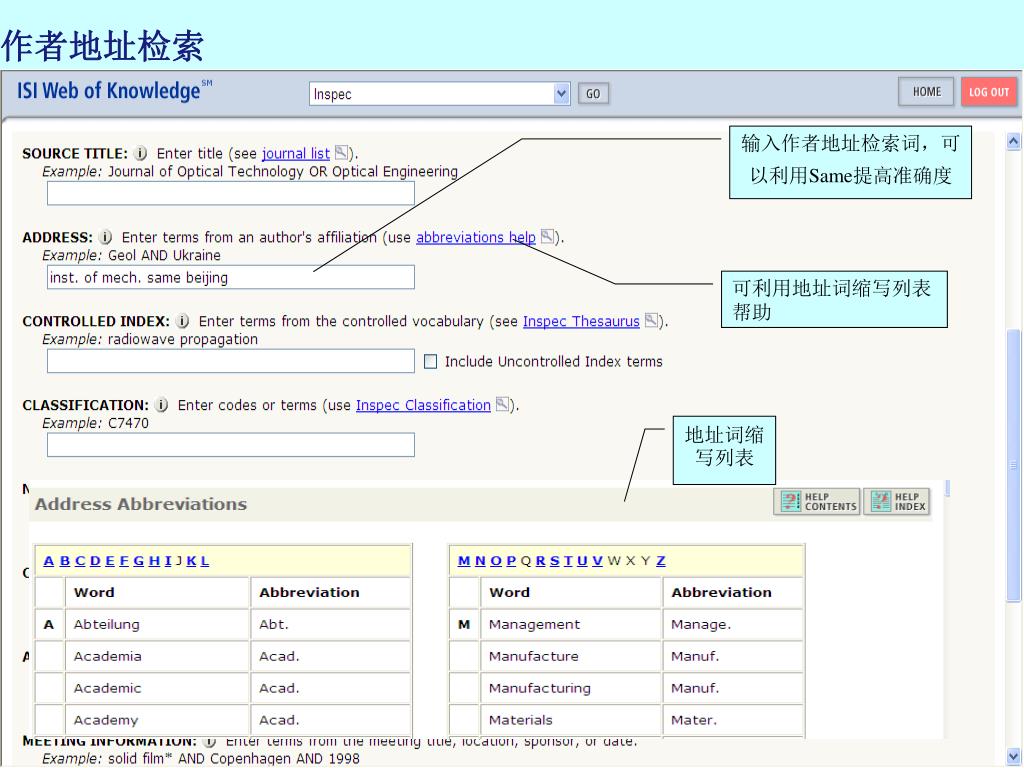
Task: Click the page scrollbar down arrow
Action: point(1014,756)
